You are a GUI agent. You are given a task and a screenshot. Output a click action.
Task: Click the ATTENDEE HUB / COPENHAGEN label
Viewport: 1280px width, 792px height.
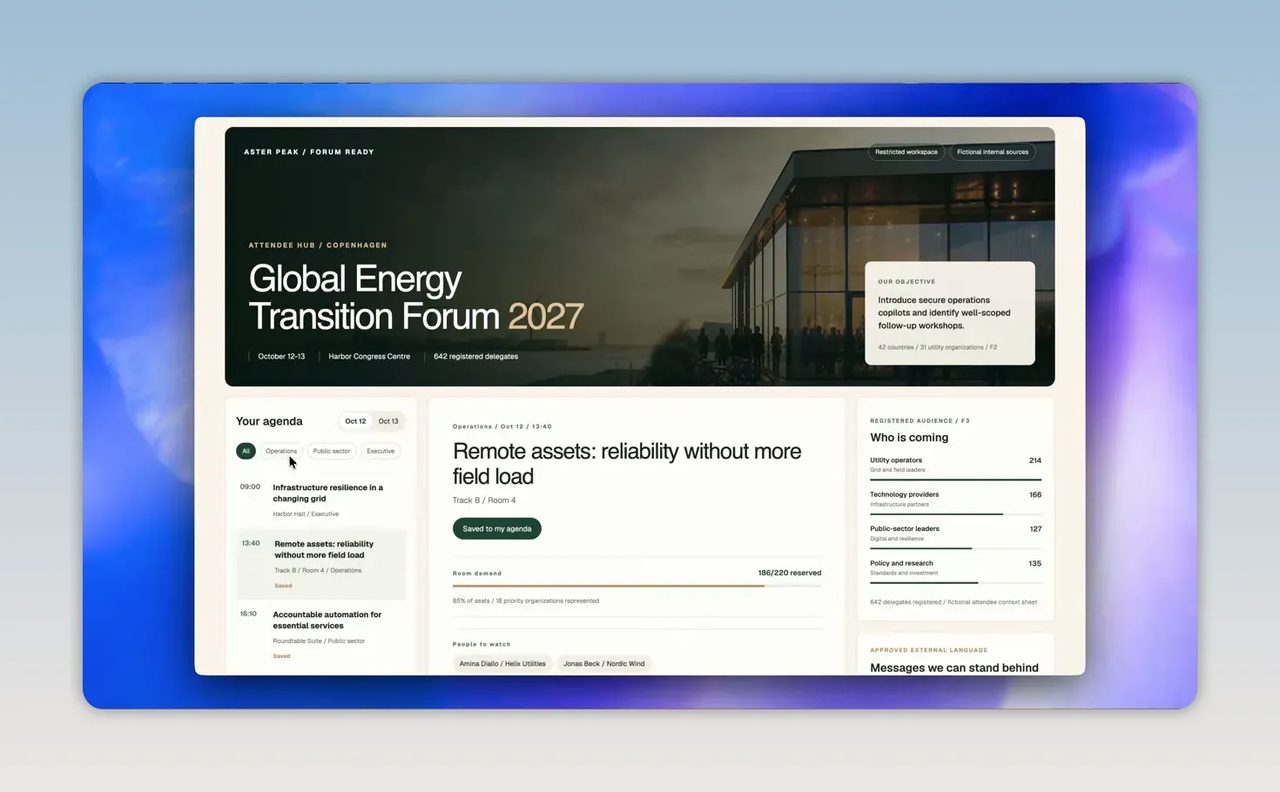(x=318, y=245)
